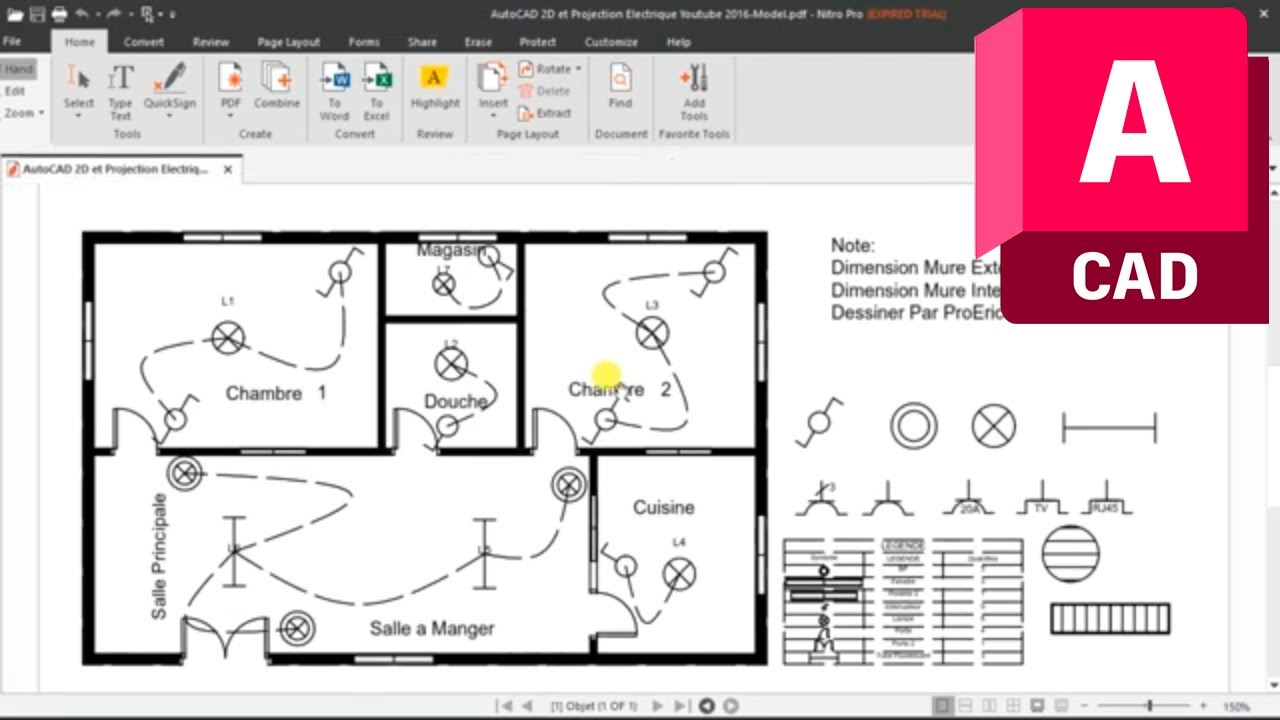The image size is (1280, 720).
Task: Switch to the Share ribbon tab
Action: coord(422,42)
